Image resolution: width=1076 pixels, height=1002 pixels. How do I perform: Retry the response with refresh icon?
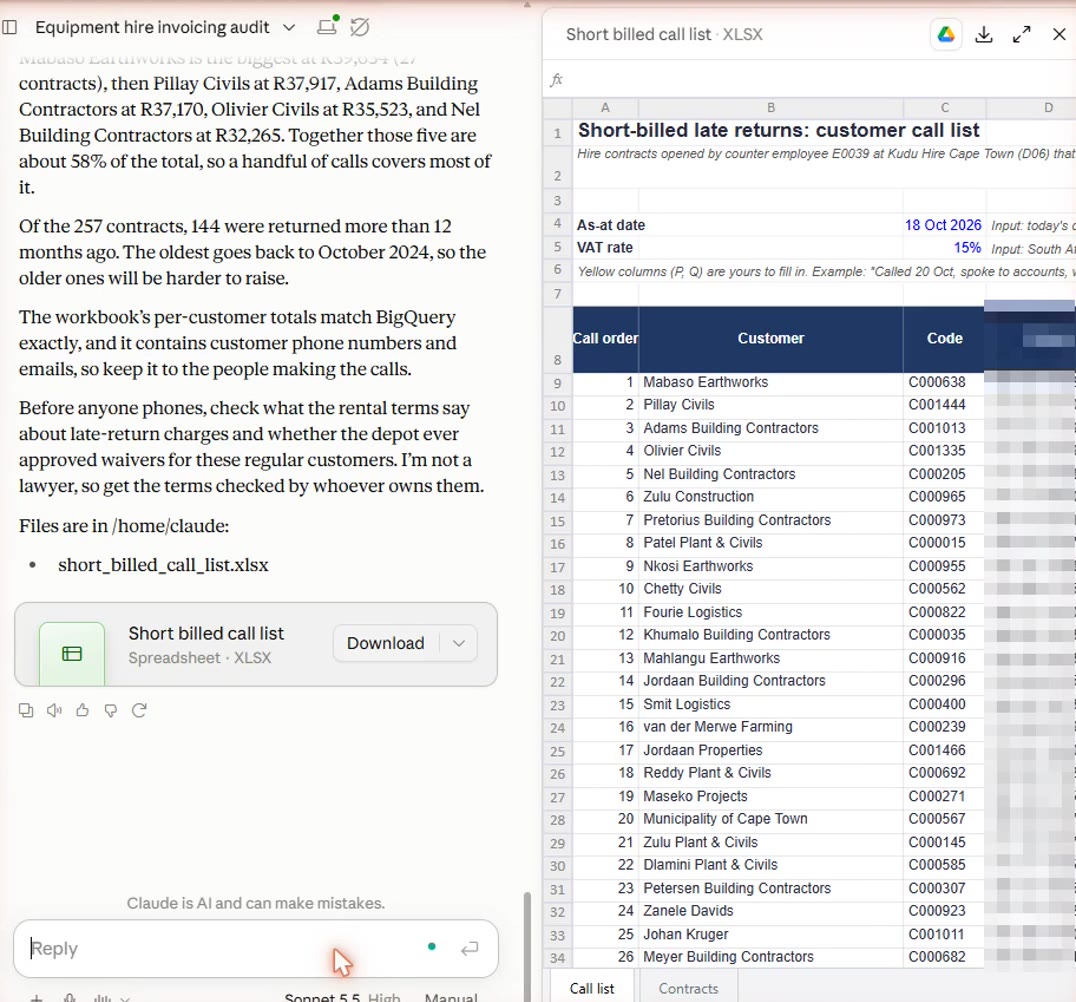(x=139, y=710)
